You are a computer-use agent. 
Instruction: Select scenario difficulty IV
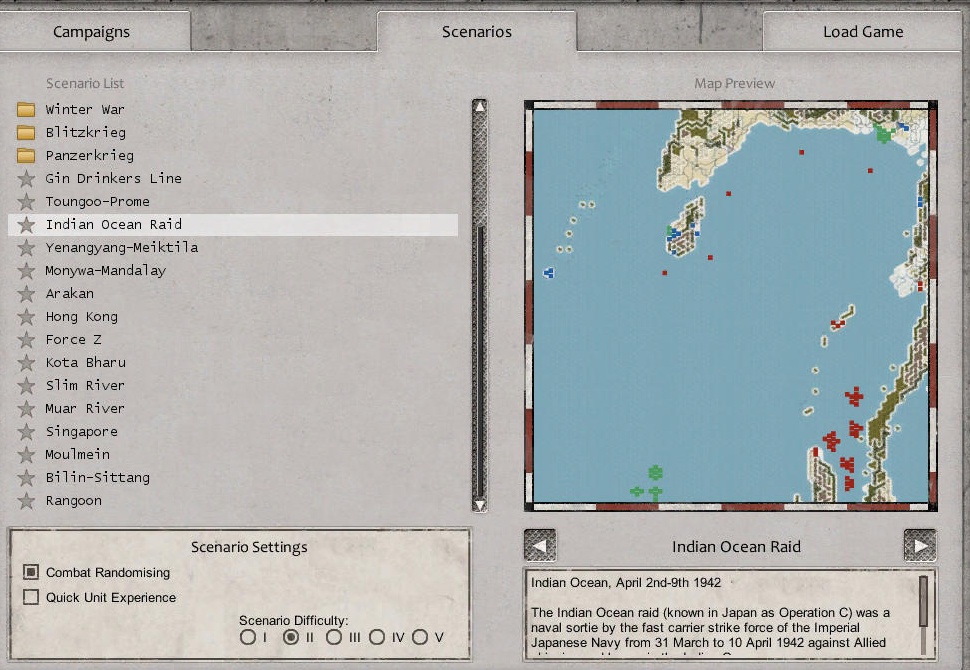pyautogui.click(x=377, y=637)
